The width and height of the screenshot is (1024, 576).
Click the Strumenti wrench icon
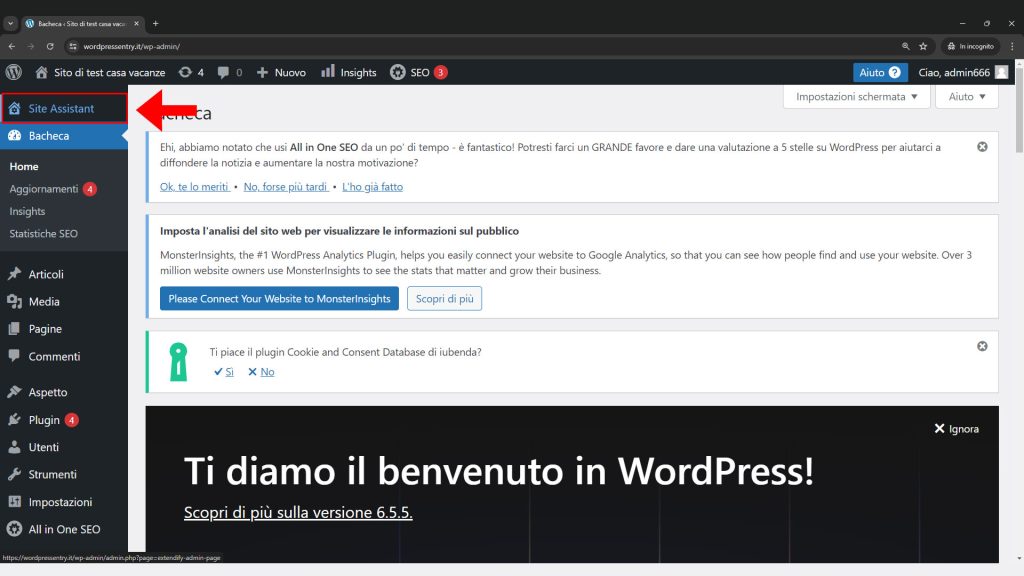coord(14,474)
